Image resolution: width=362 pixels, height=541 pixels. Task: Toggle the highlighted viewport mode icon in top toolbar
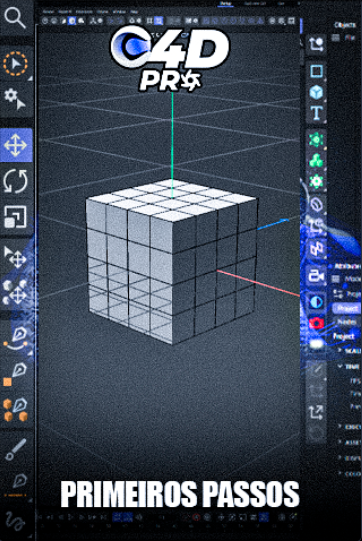(158, 21)
